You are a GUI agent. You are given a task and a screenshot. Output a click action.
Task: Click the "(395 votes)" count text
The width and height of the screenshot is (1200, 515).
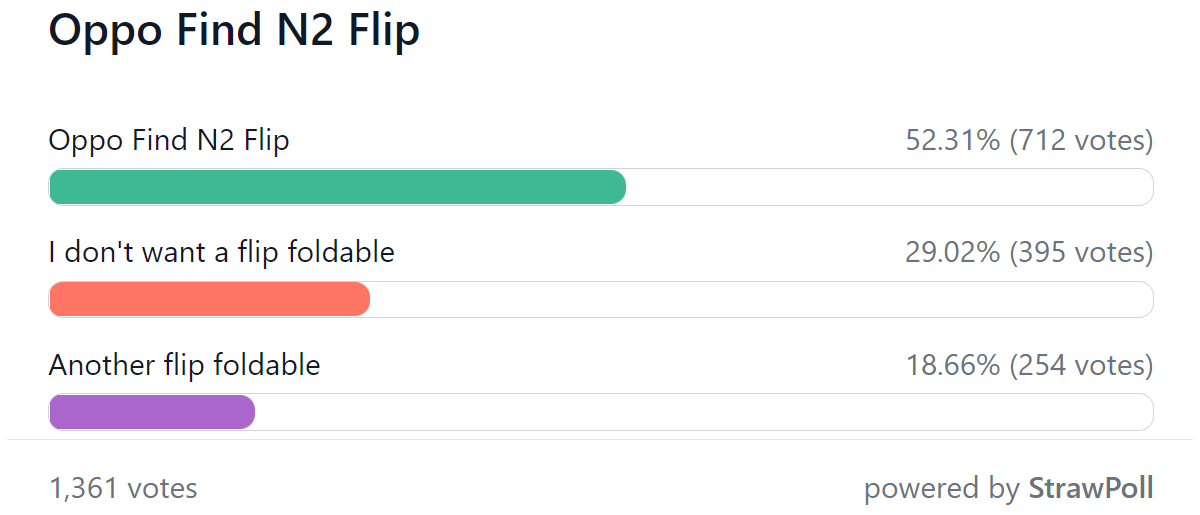1081,253
